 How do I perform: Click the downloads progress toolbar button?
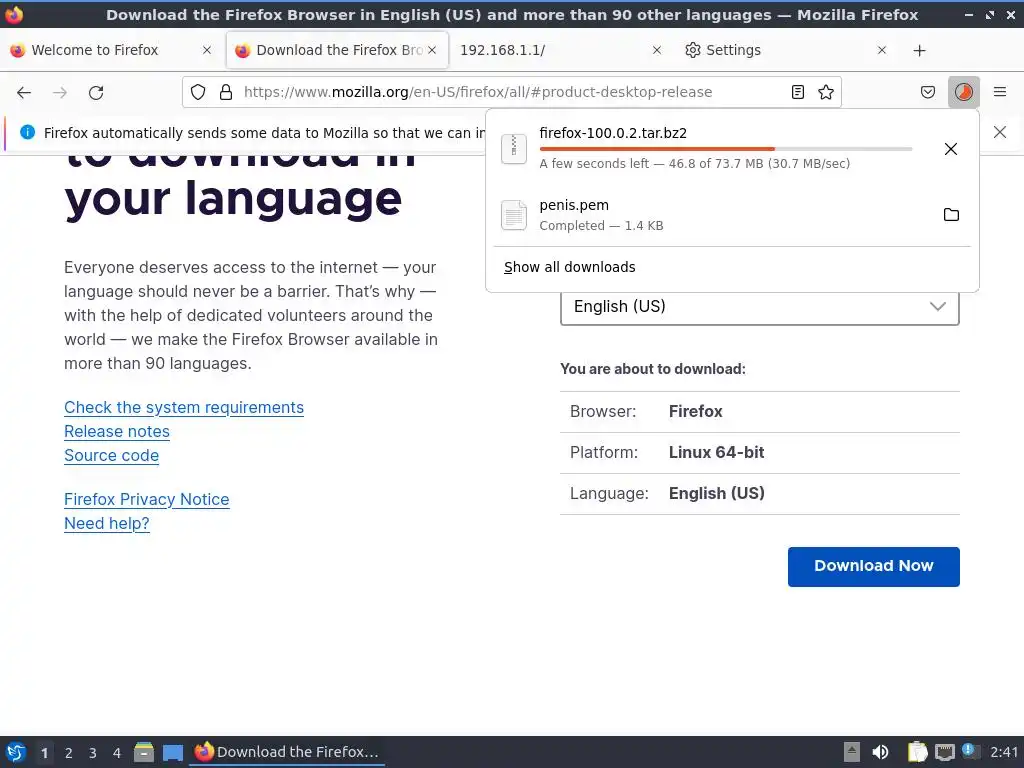coord(963,92)
